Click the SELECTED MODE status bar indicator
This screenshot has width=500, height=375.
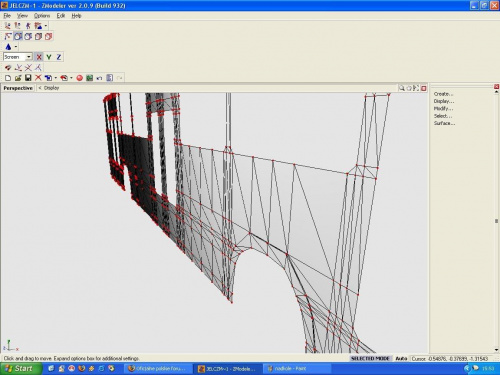coord(370,358)
